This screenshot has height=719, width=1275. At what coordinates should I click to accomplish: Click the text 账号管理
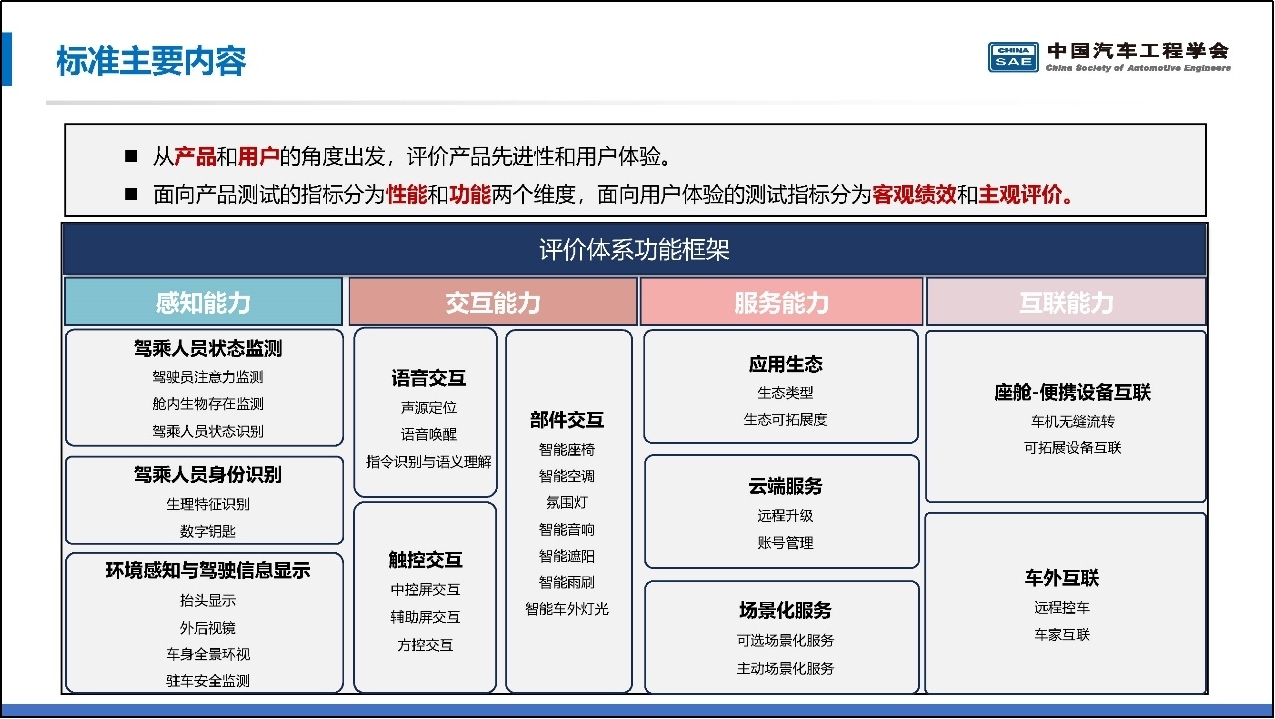(785, 543)
